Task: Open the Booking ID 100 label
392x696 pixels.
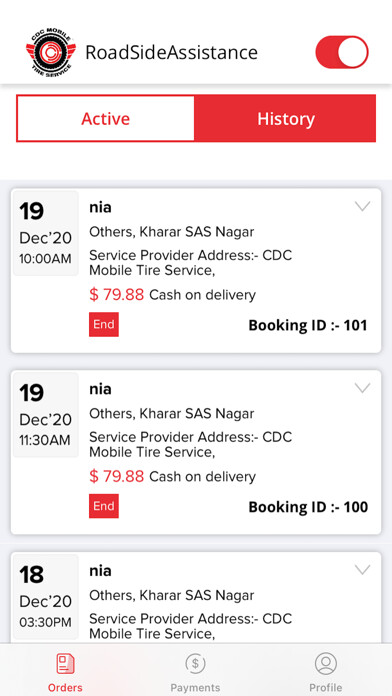Action: pyautogui.click(x=308, y=507)
